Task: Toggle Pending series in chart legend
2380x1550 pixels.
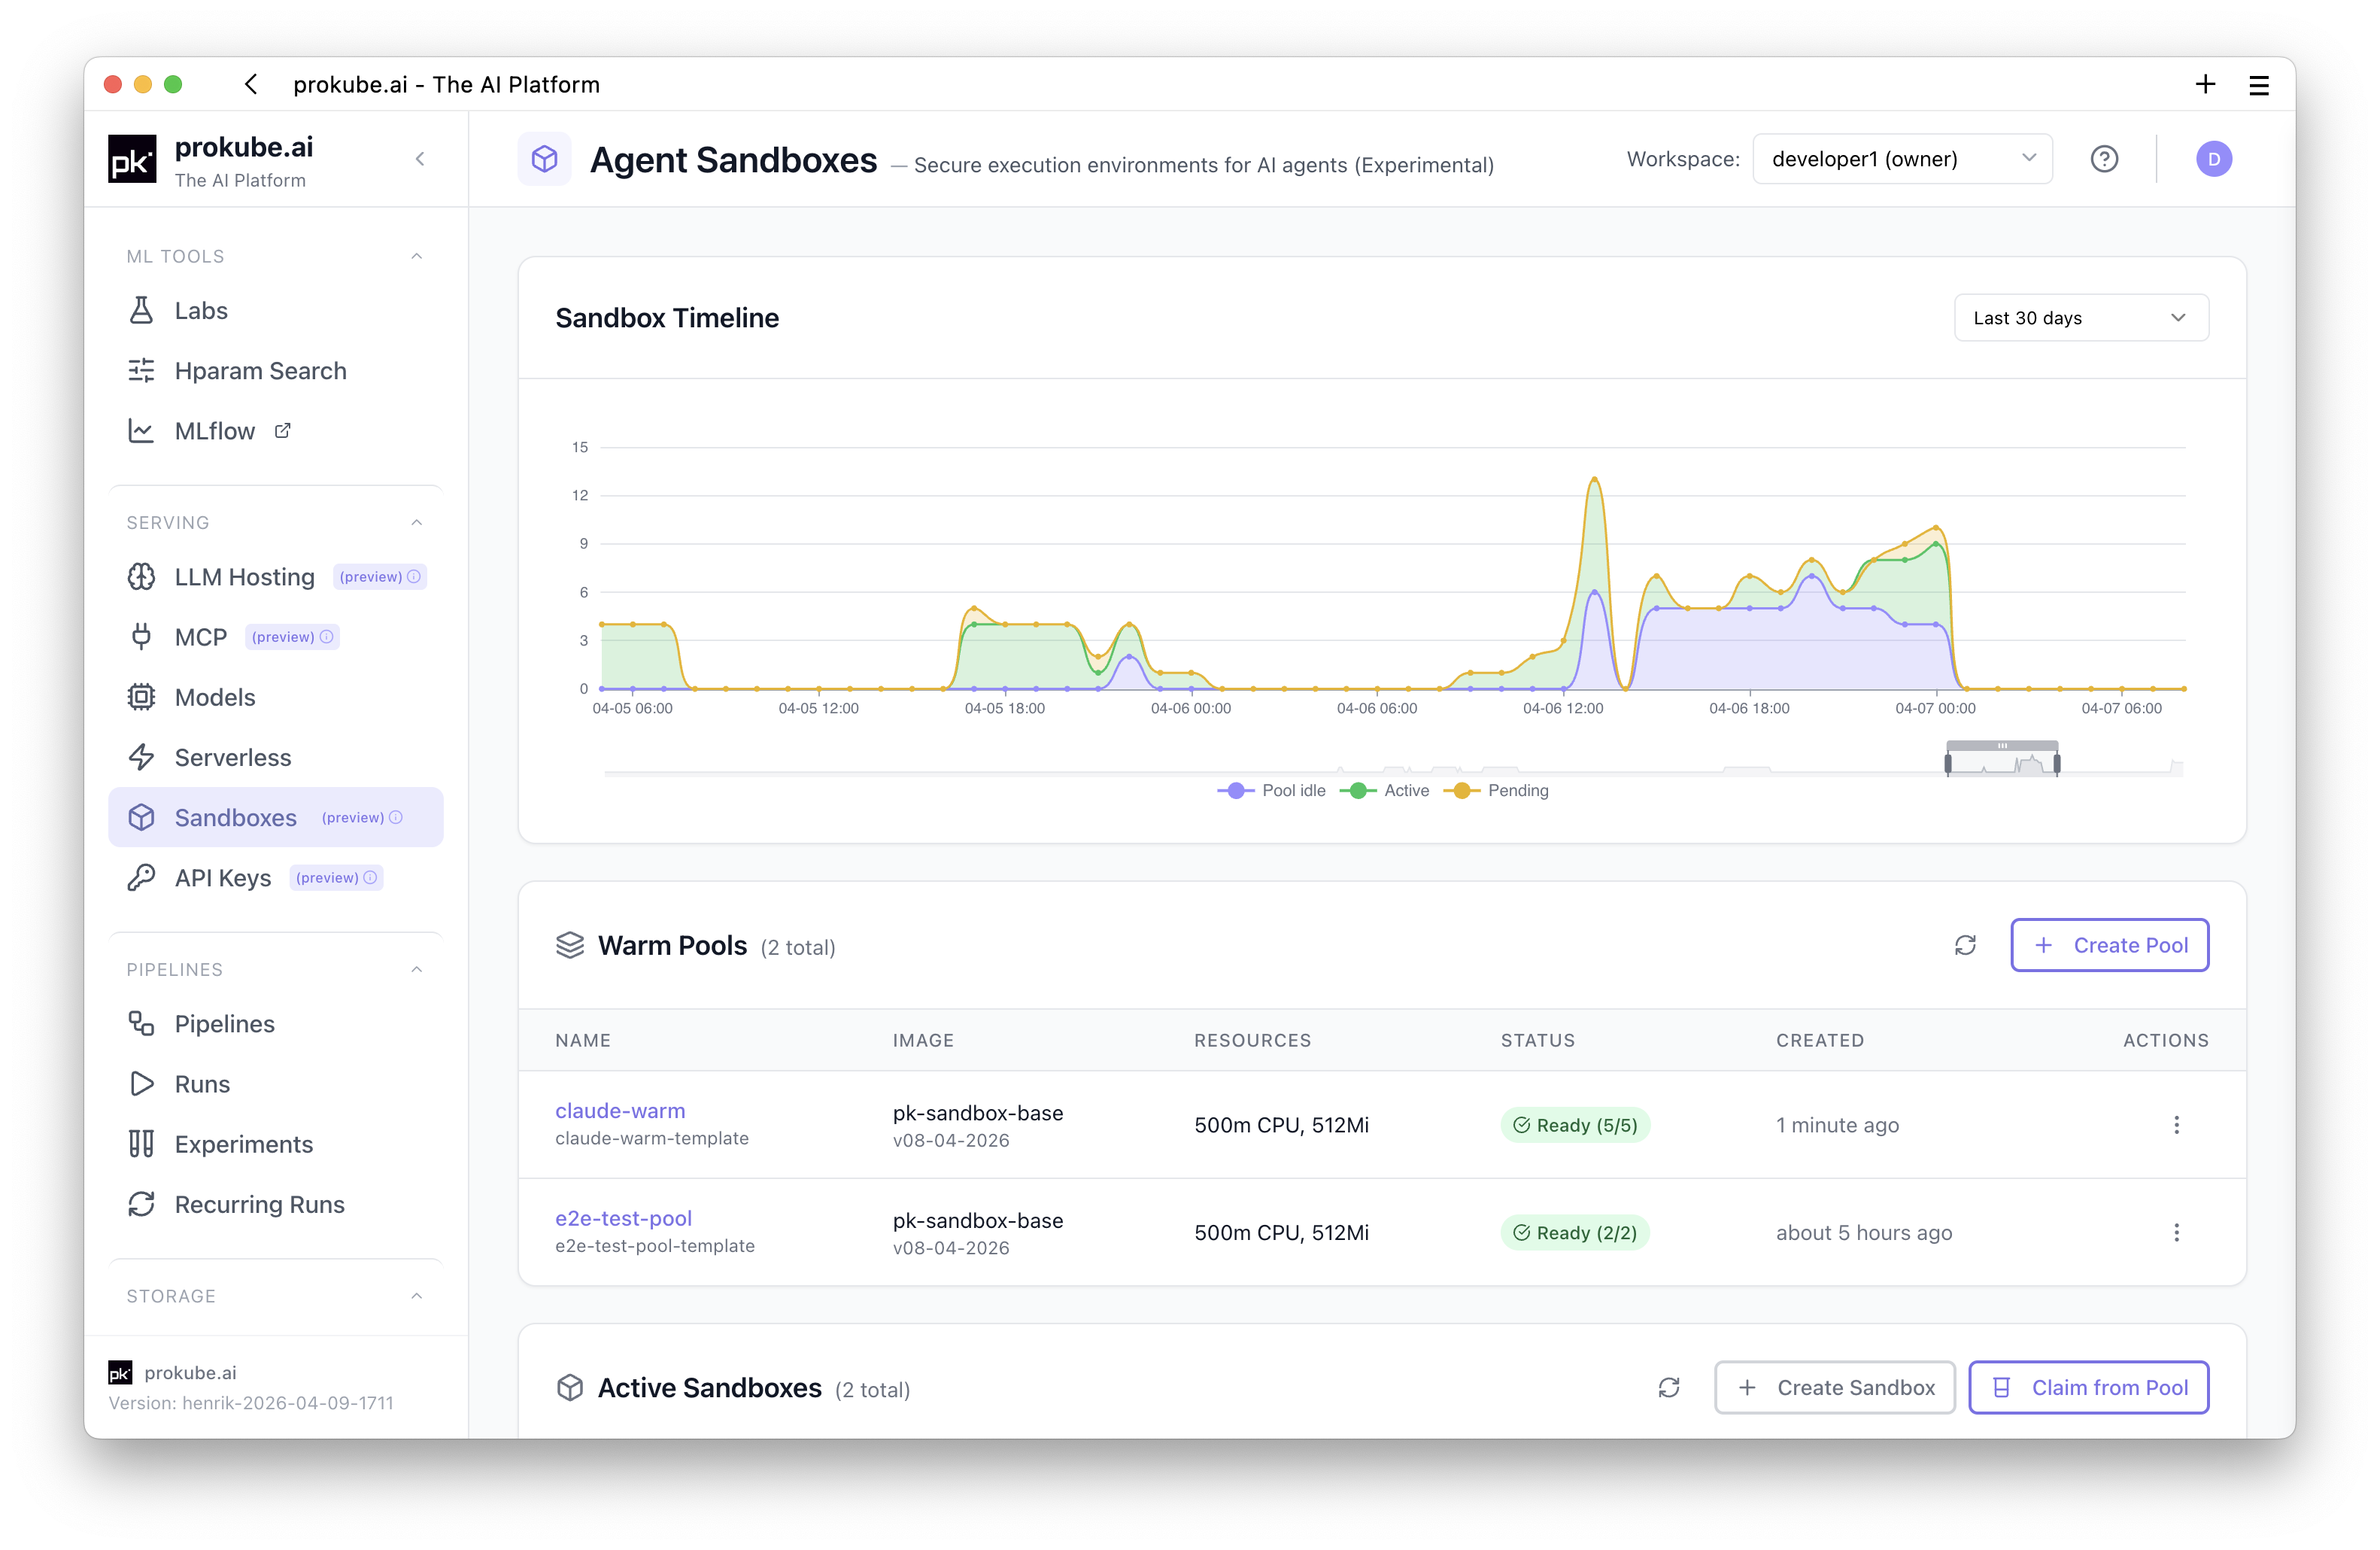Action: point(1496,790)
